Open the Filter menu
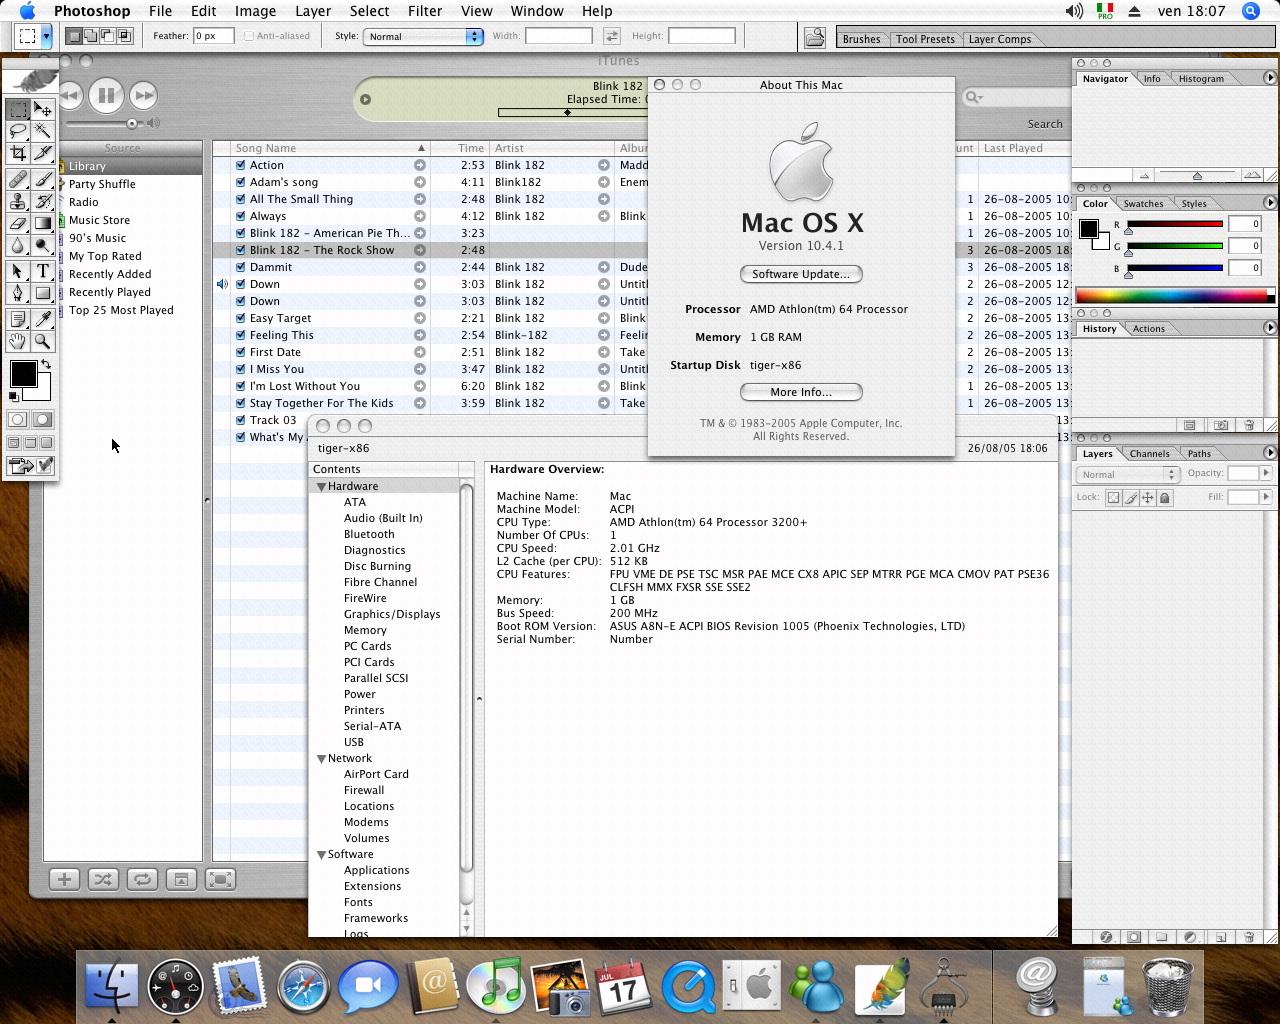Screen dimensions: 1280x1024 tap(425, 11)
